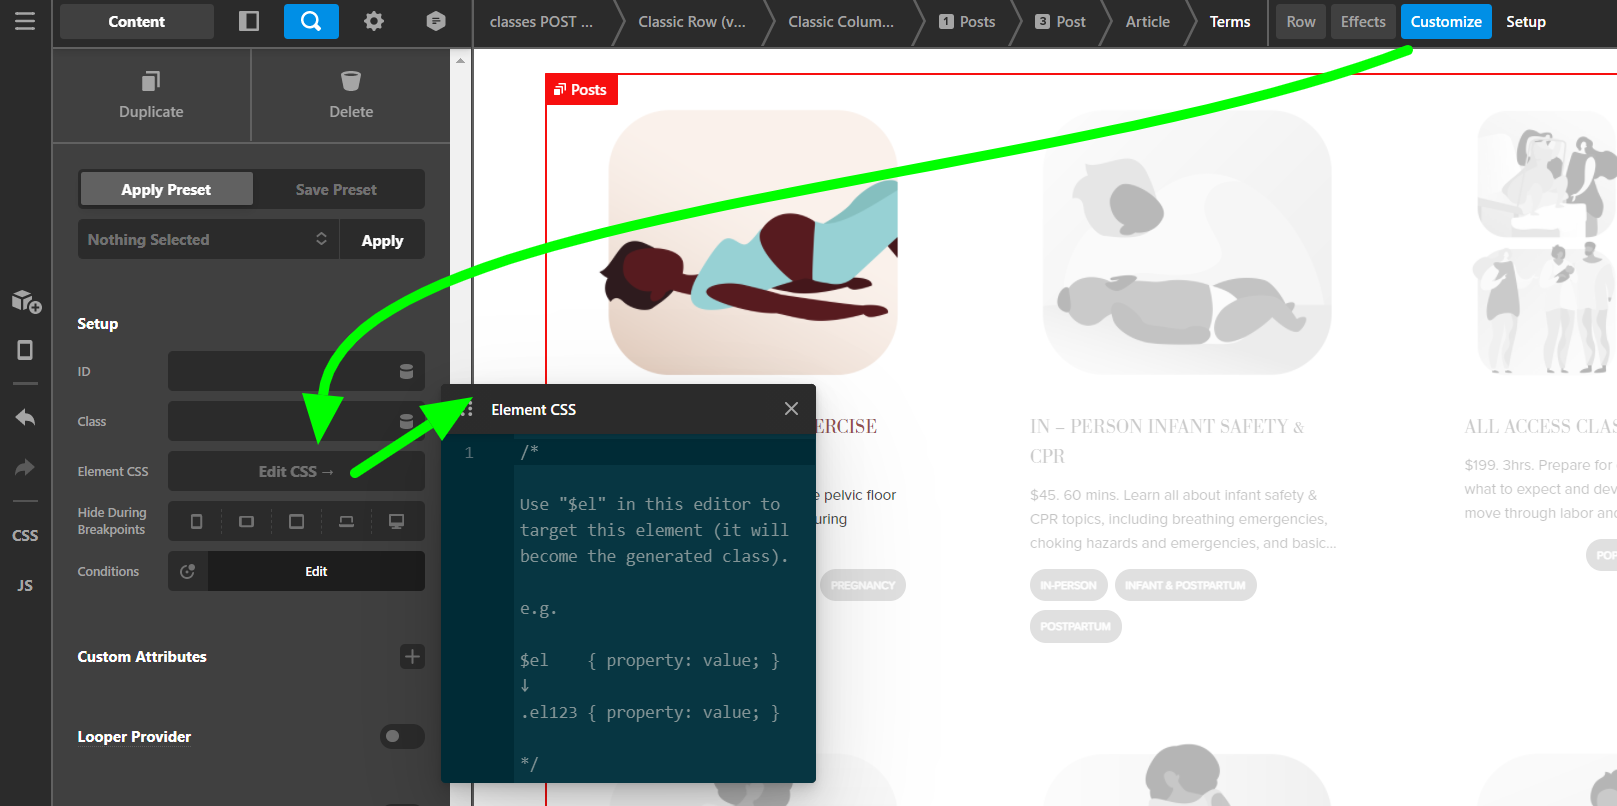Click the Edit CSS button
The height and width of the screenshot is (806, 1617).
[296, 472]
